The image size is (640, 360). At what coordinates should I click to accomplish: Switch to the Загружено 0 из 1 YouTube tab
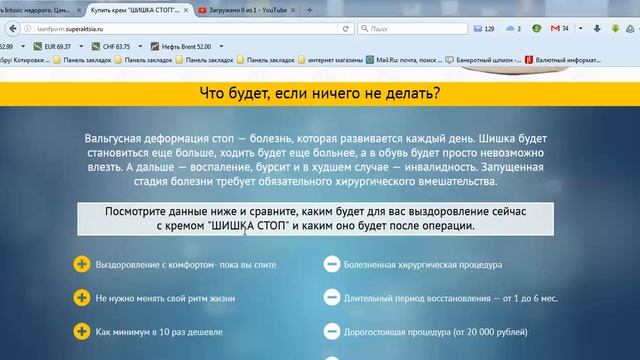click(247, 10)
